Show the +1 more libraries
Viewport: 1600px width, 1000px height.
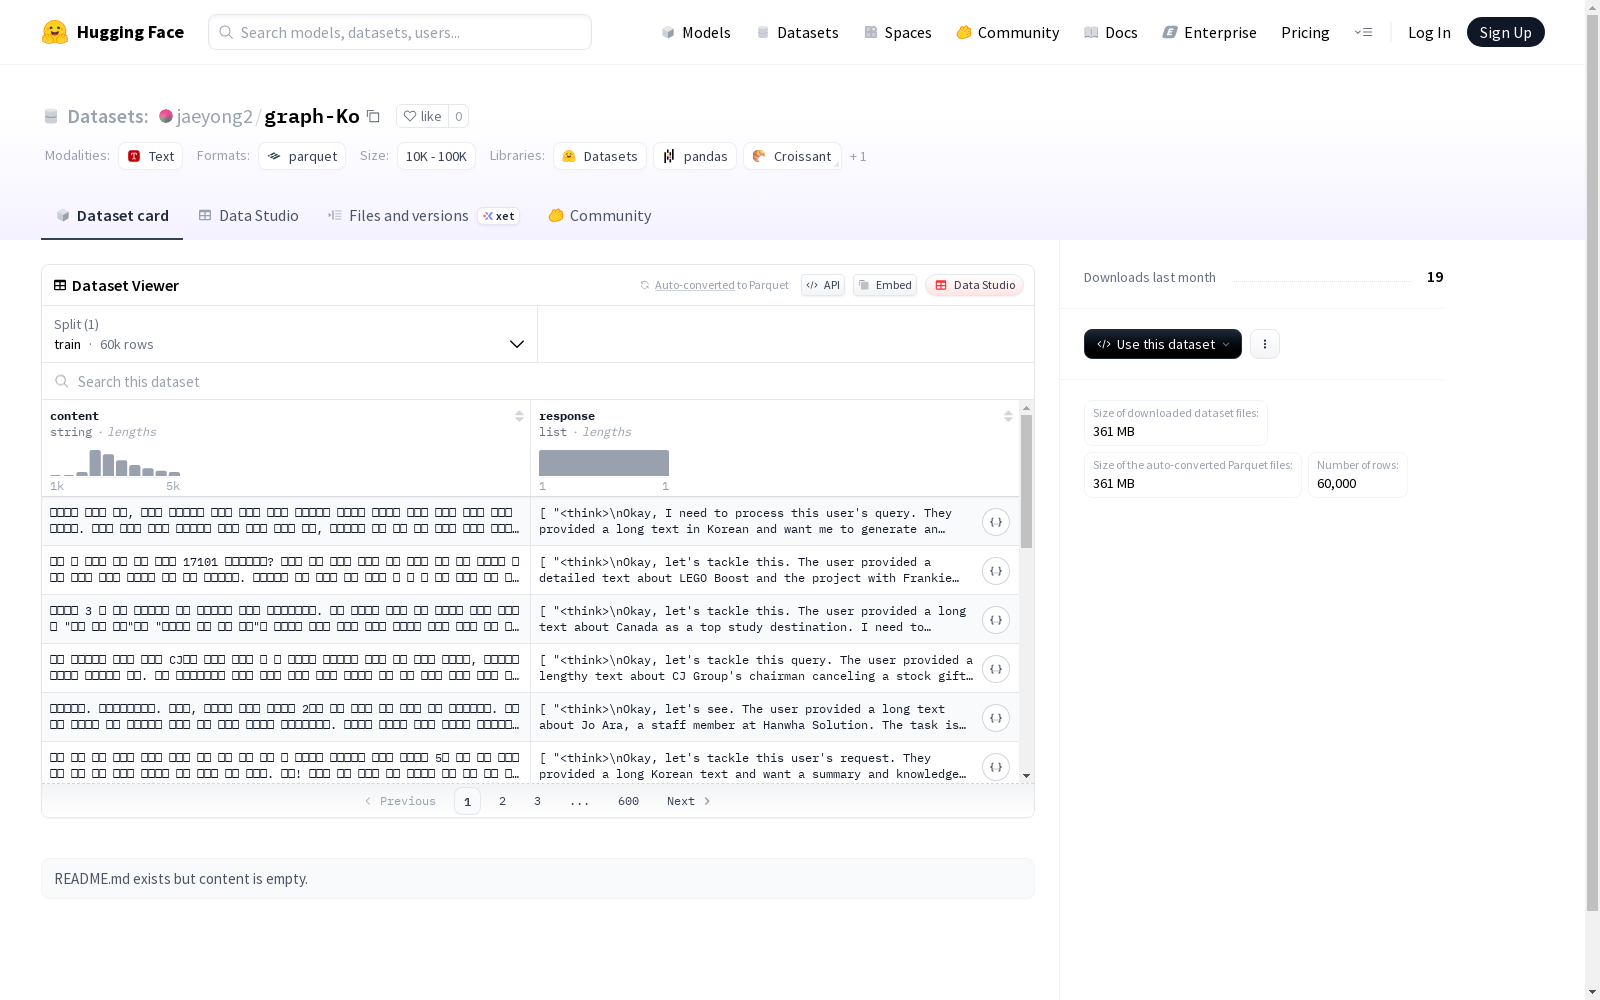tap(858, 156)
